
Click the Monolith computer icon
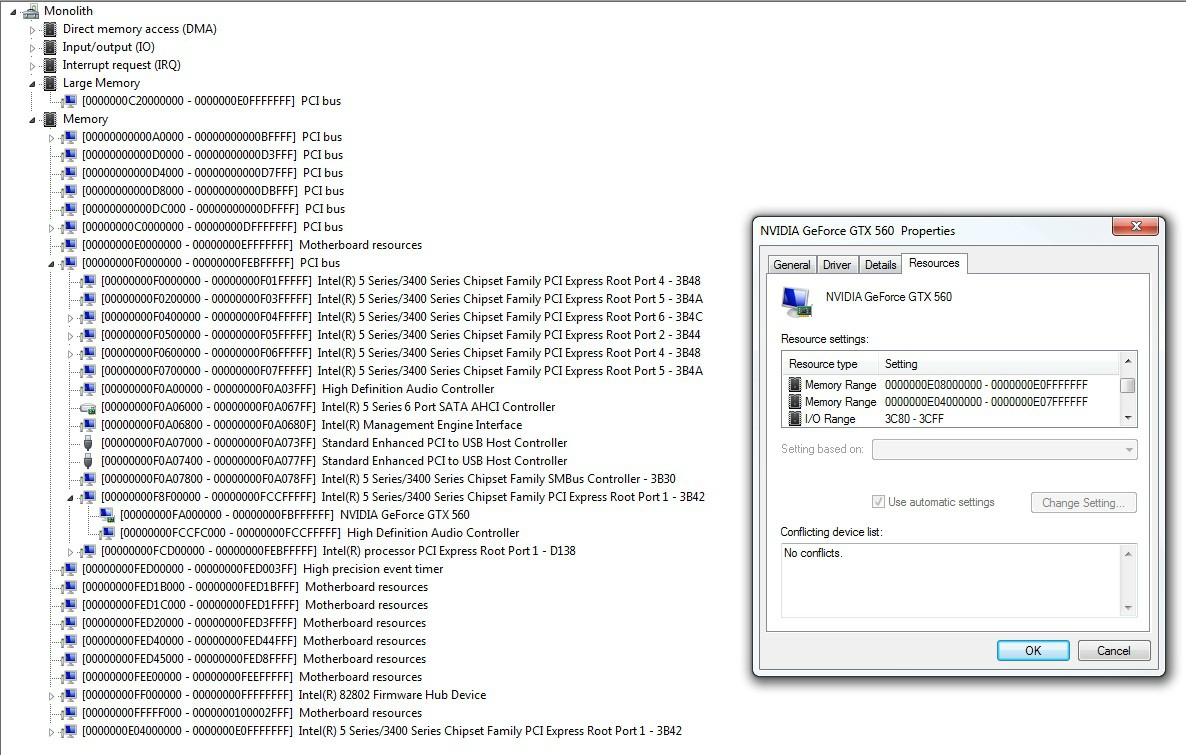point(31,11)
